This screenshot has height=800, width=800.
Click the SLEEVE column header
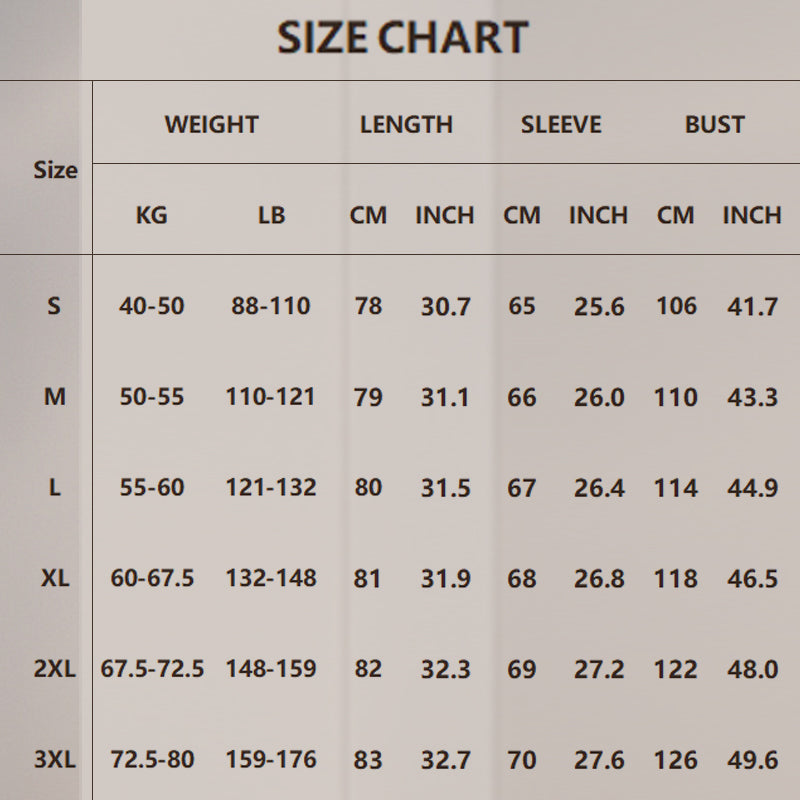tap(561, 125)
